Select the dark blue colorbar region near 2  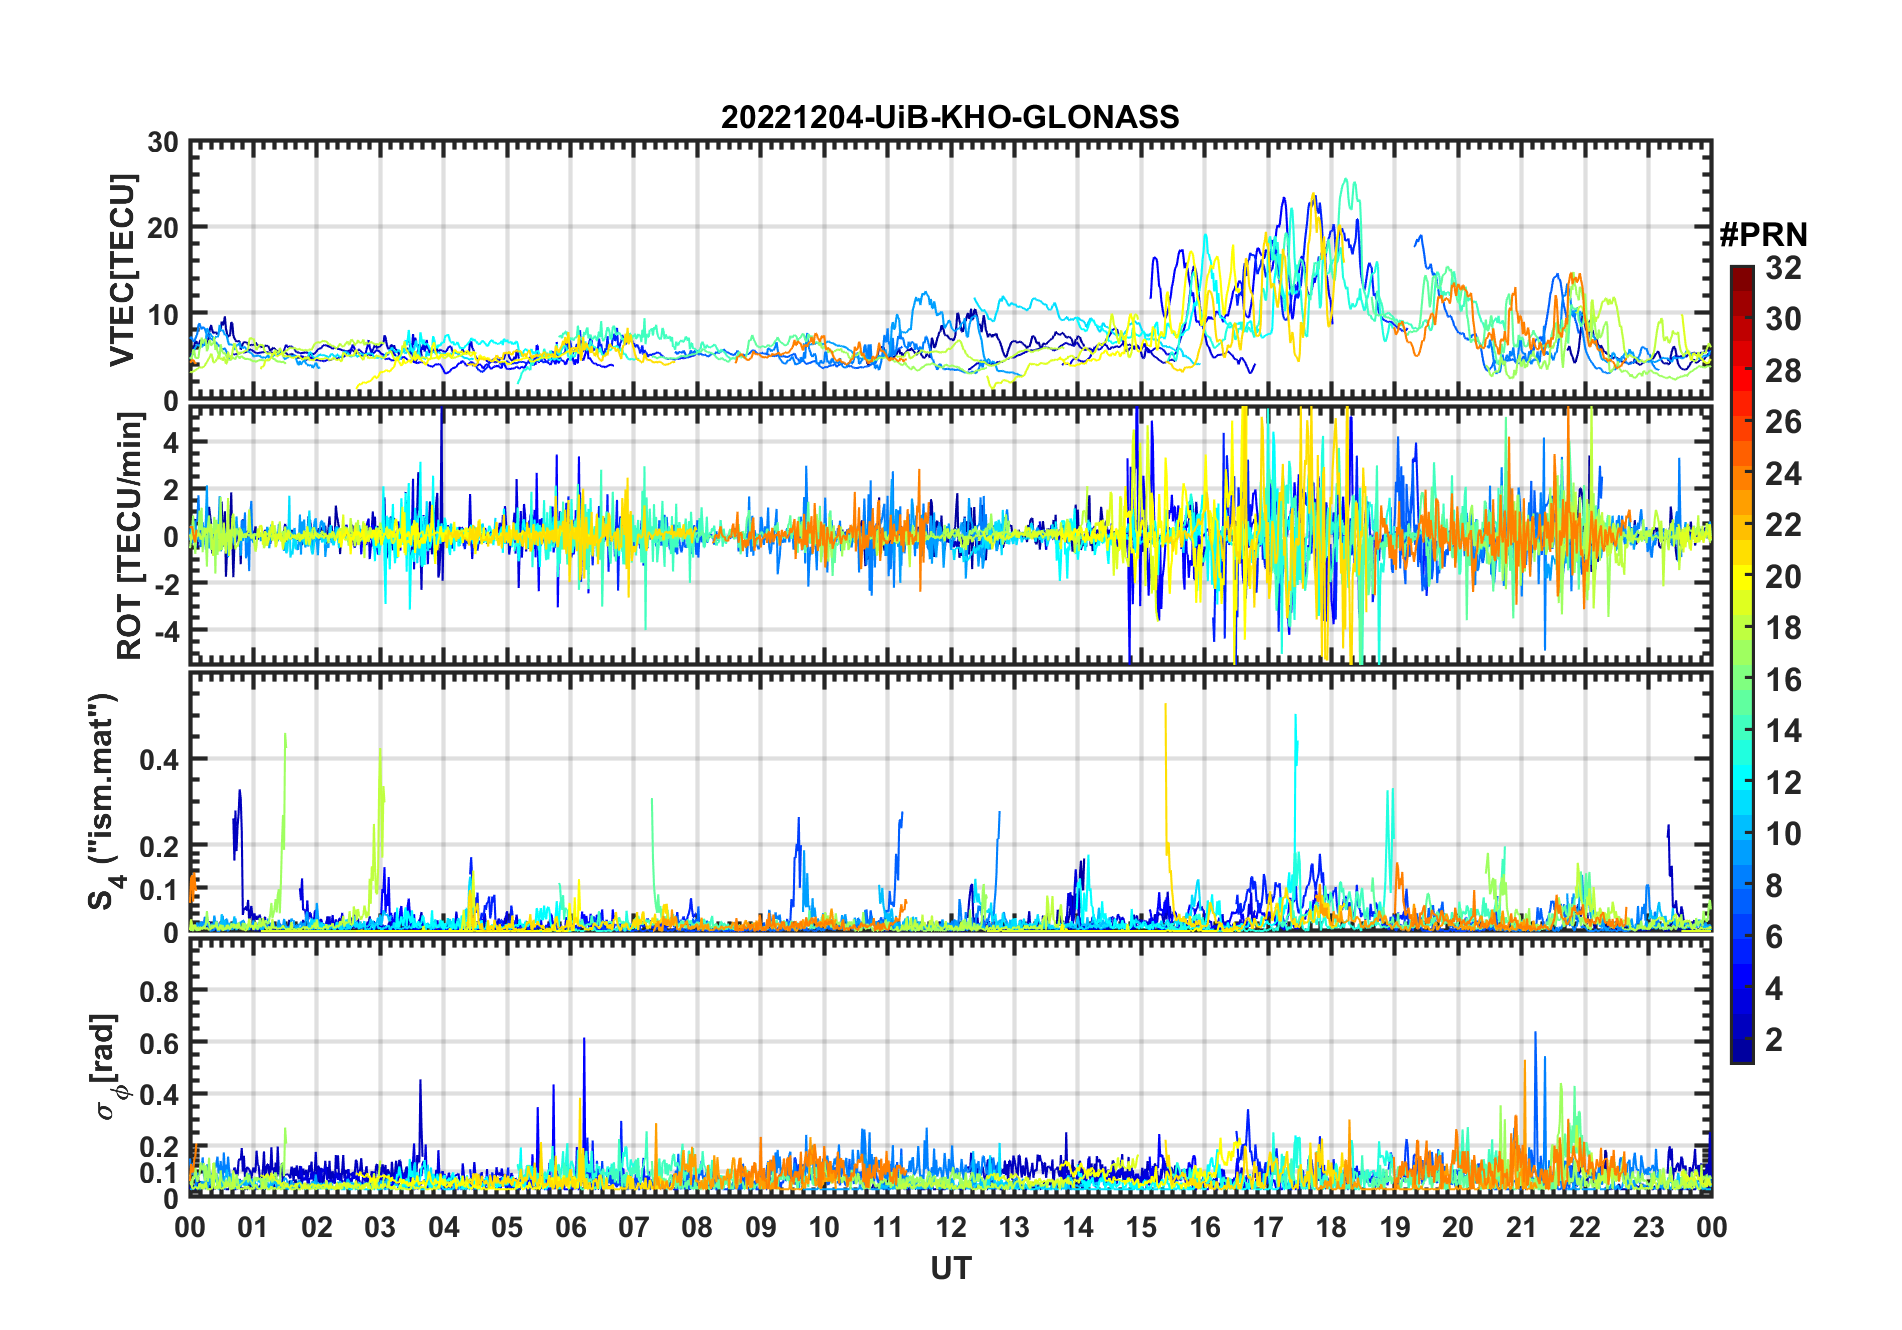pyautogui.click(x=1741, y=1039)
